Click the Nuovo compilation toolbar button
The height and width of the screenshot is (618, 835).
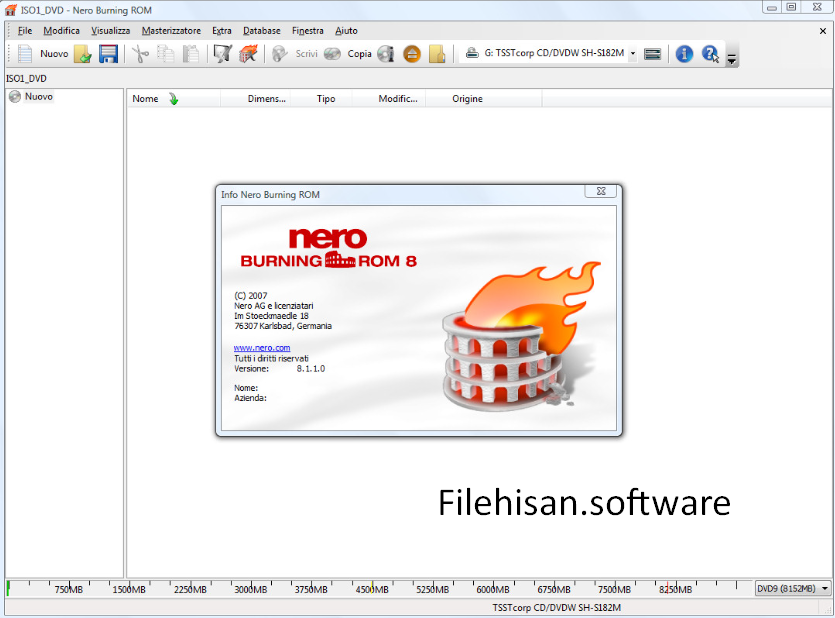[43, 54]
